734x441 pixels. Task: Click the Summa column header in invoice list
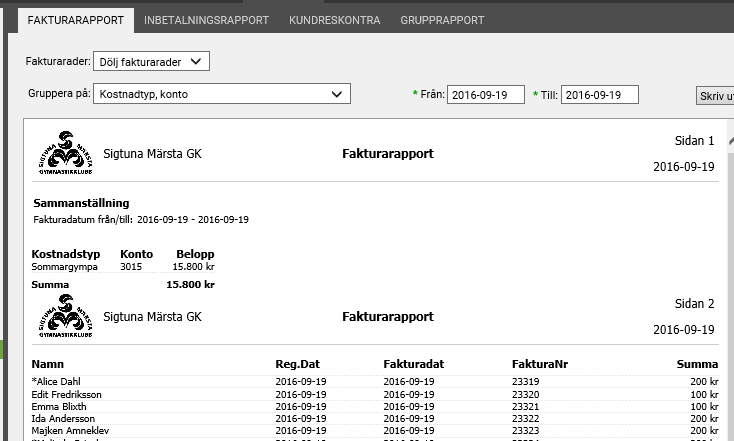697,364
